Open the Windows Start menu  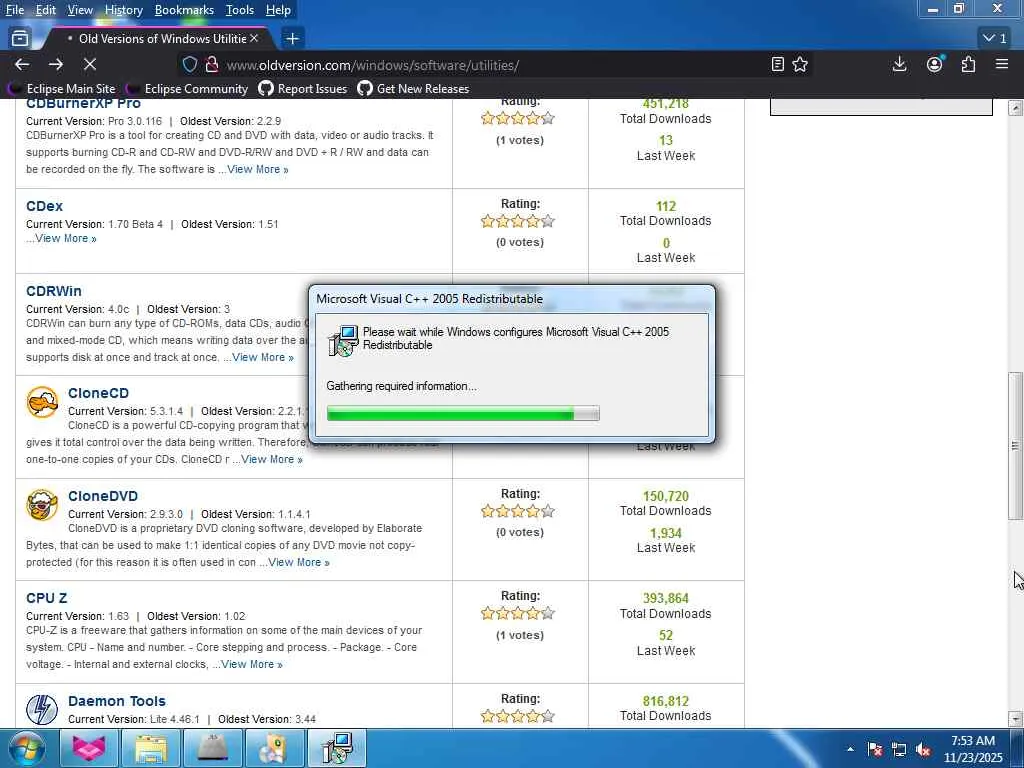[26, 748]
